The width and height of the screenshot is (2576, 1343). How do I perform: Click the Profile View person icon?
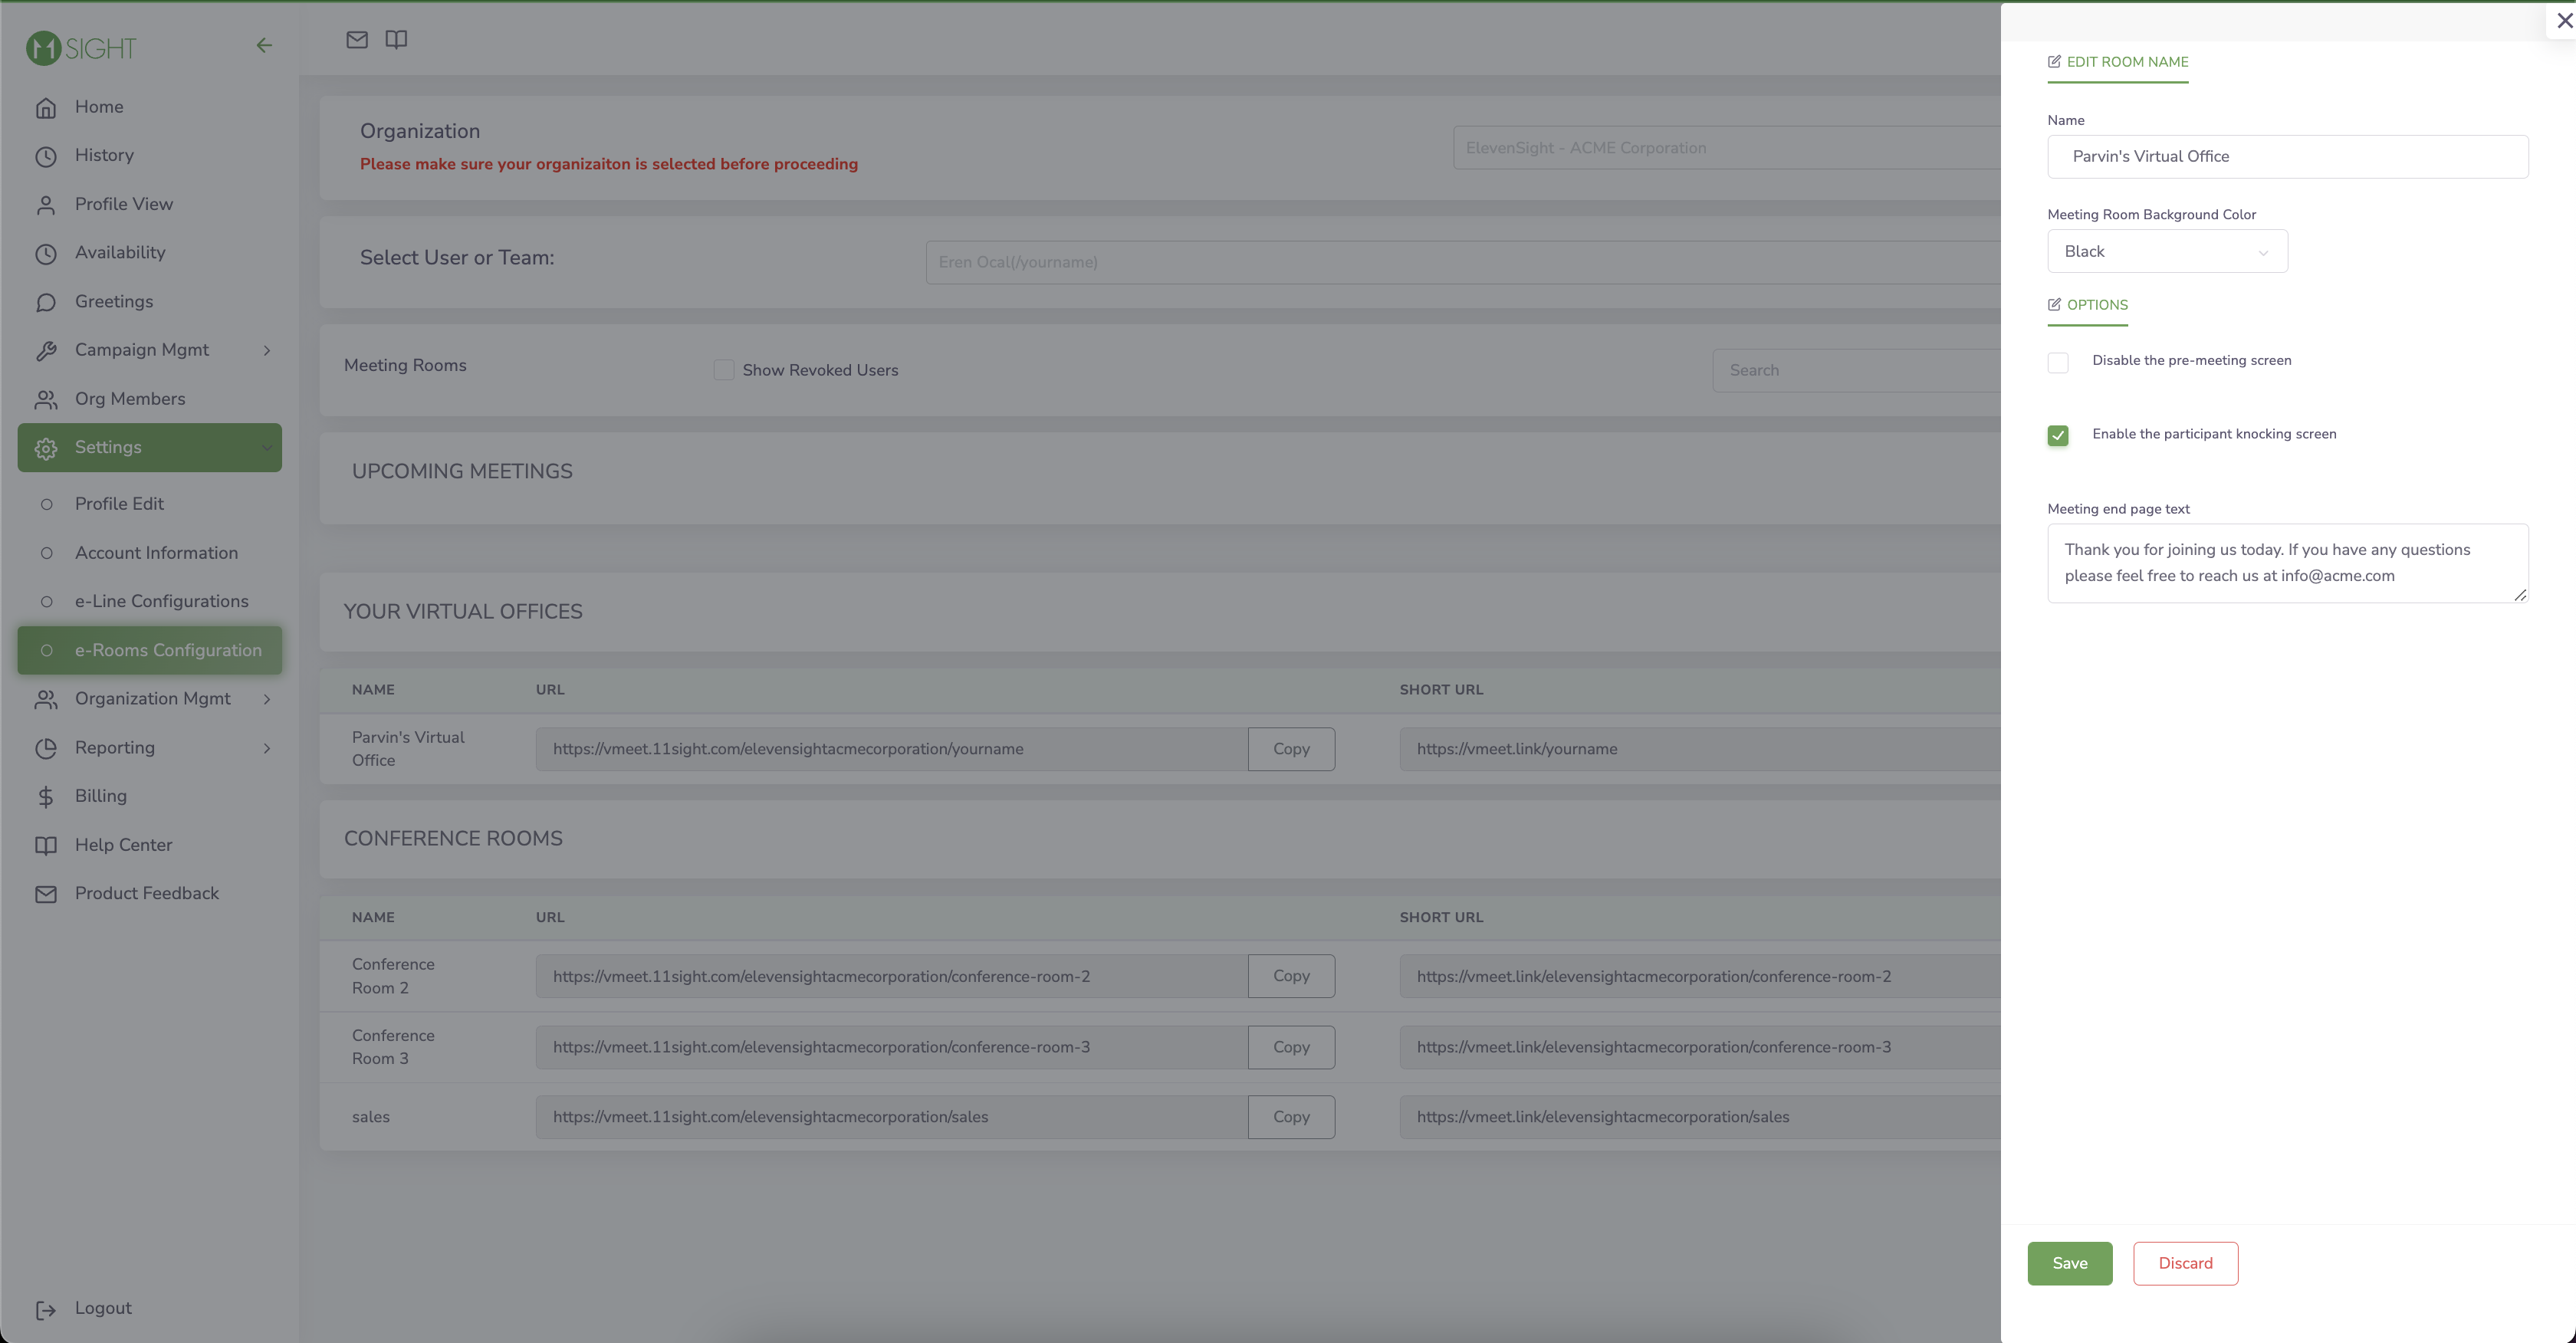pos(46,205)
